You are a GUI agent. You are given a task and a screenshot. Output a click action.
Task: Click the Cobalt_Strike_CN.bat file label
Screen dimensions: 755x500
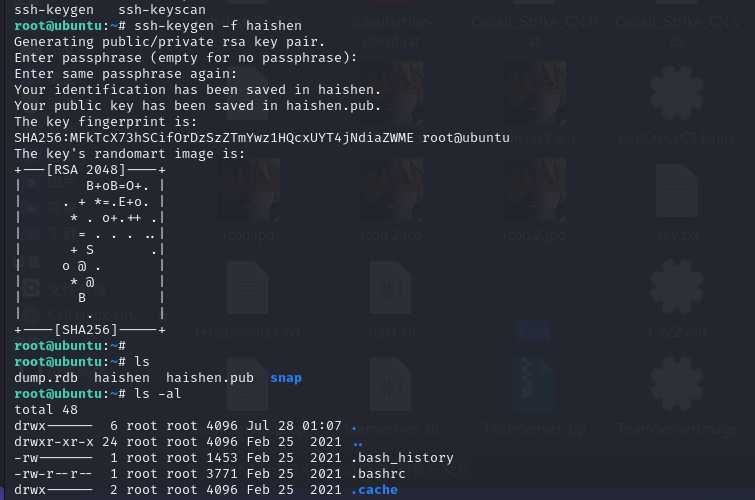(x=534, y=32)
